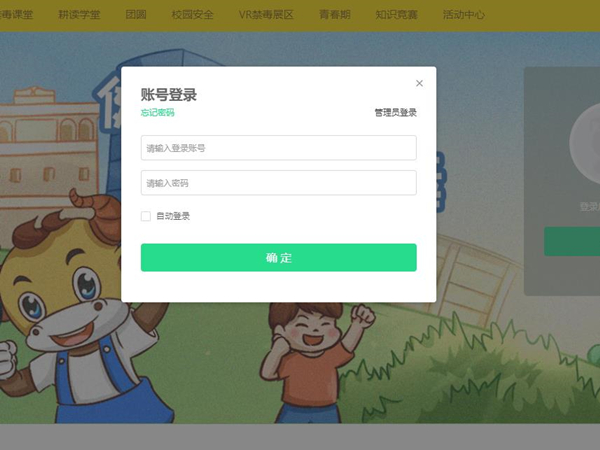Navigate to the 青春期 menu item
This screenshot has height=450, width=600.
point(335,15)
